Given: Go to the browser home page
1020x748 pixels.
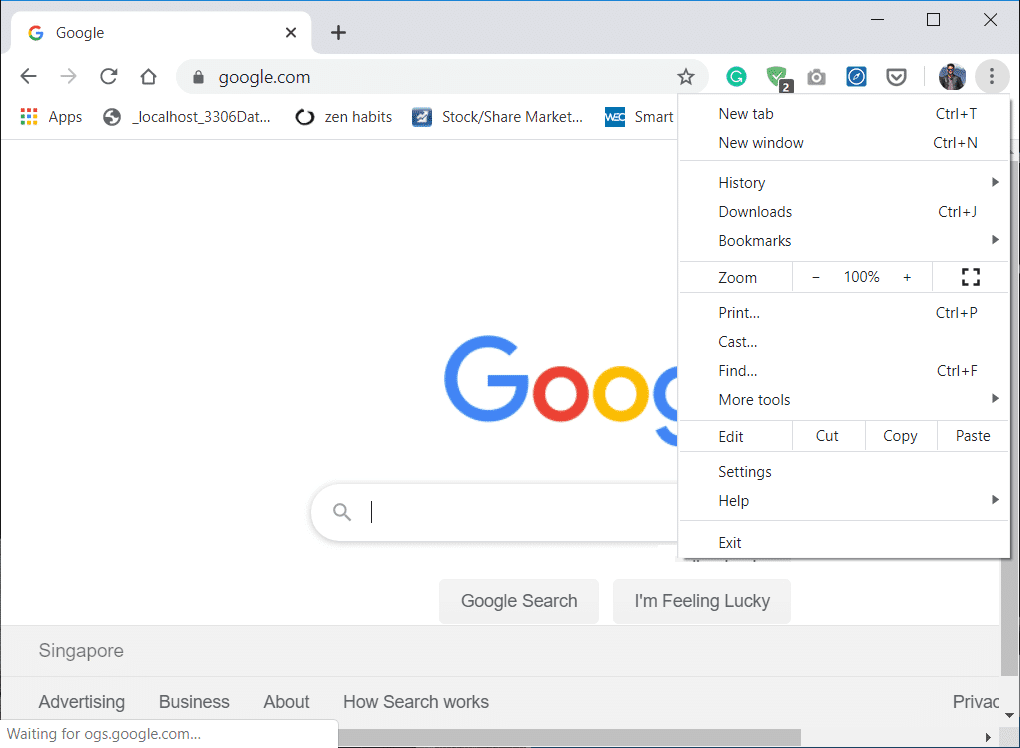Looking at the screenshot, I should pyautogui.click(x=148, y=76).
